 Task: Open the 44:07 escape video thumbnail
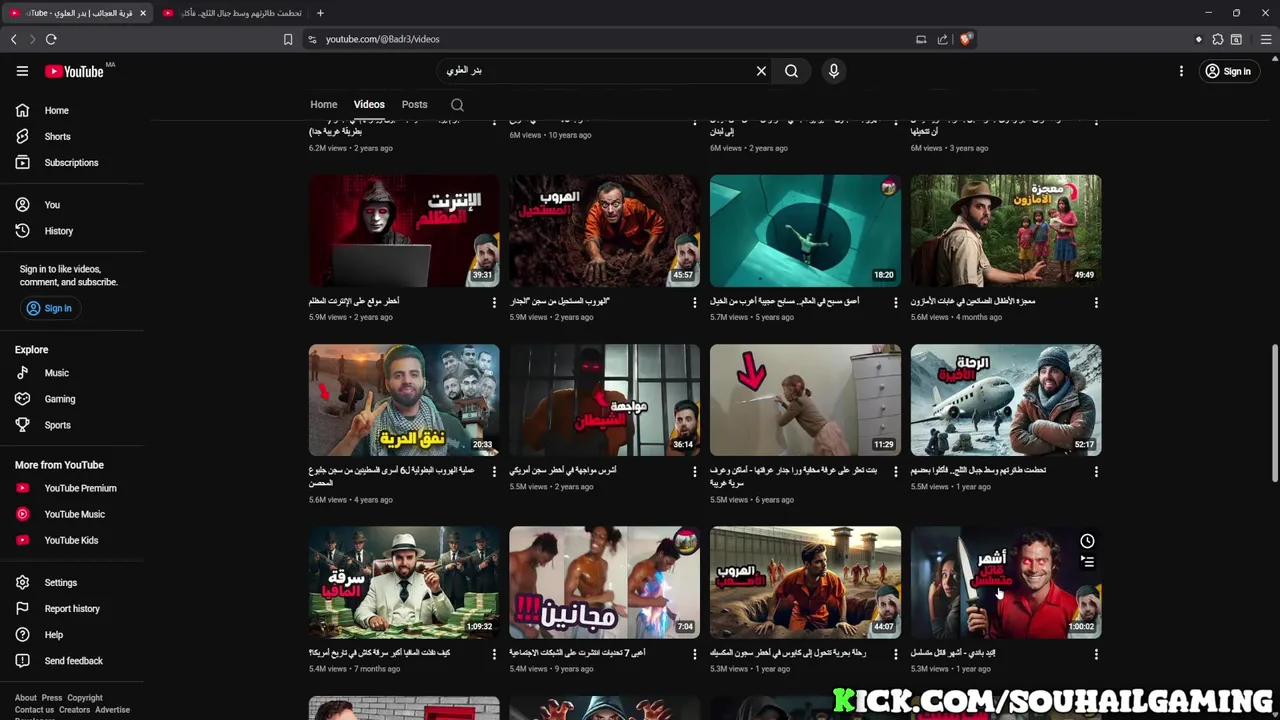(x=805, y=582)
